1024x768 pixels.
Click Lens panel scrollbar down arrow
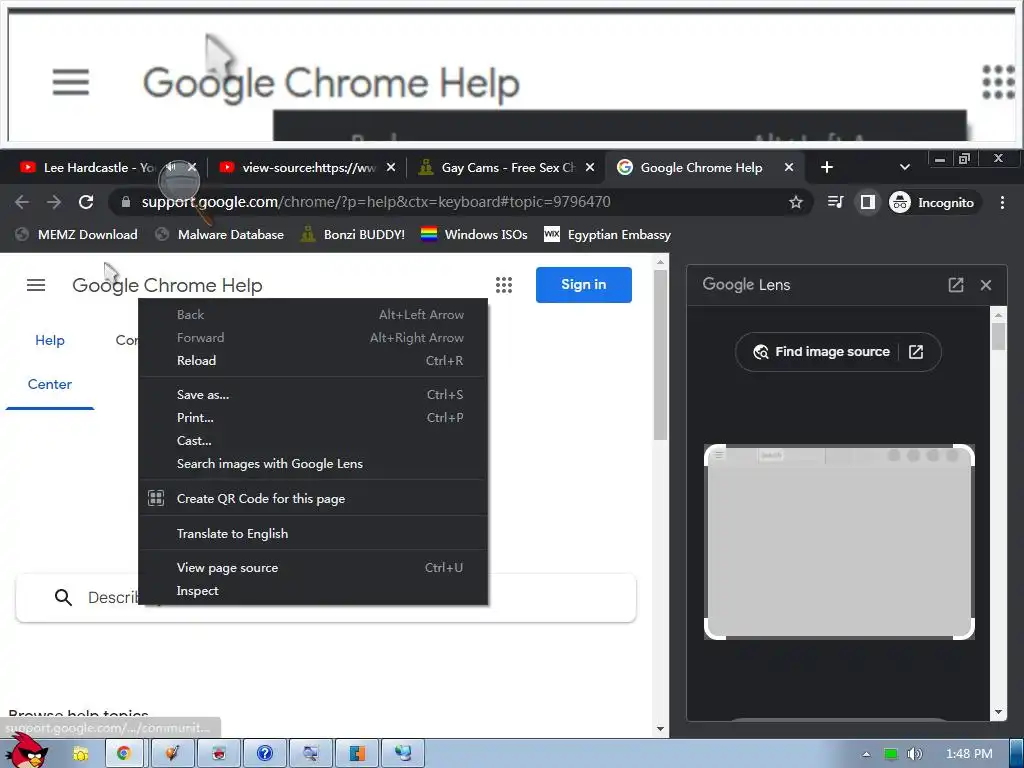point(998,712)
